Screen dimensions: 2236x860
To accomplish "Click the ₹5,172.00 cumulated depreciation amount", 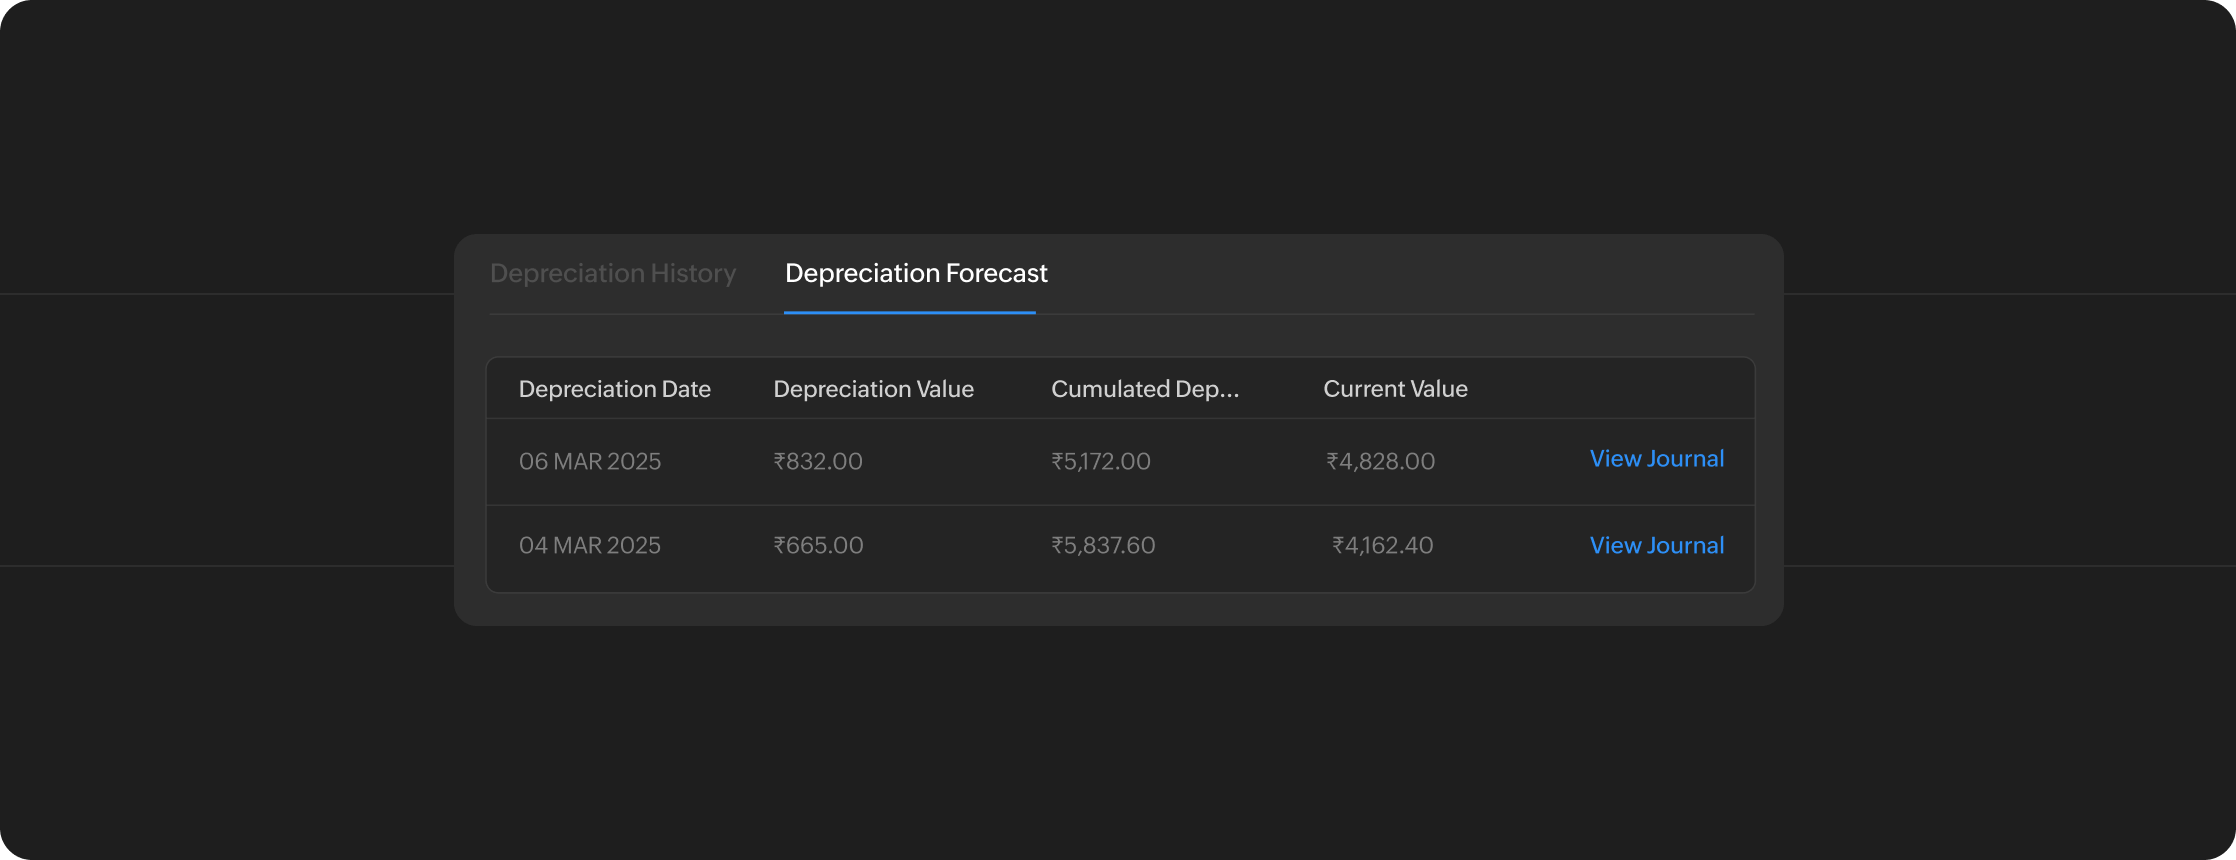I will (1100, 461).
